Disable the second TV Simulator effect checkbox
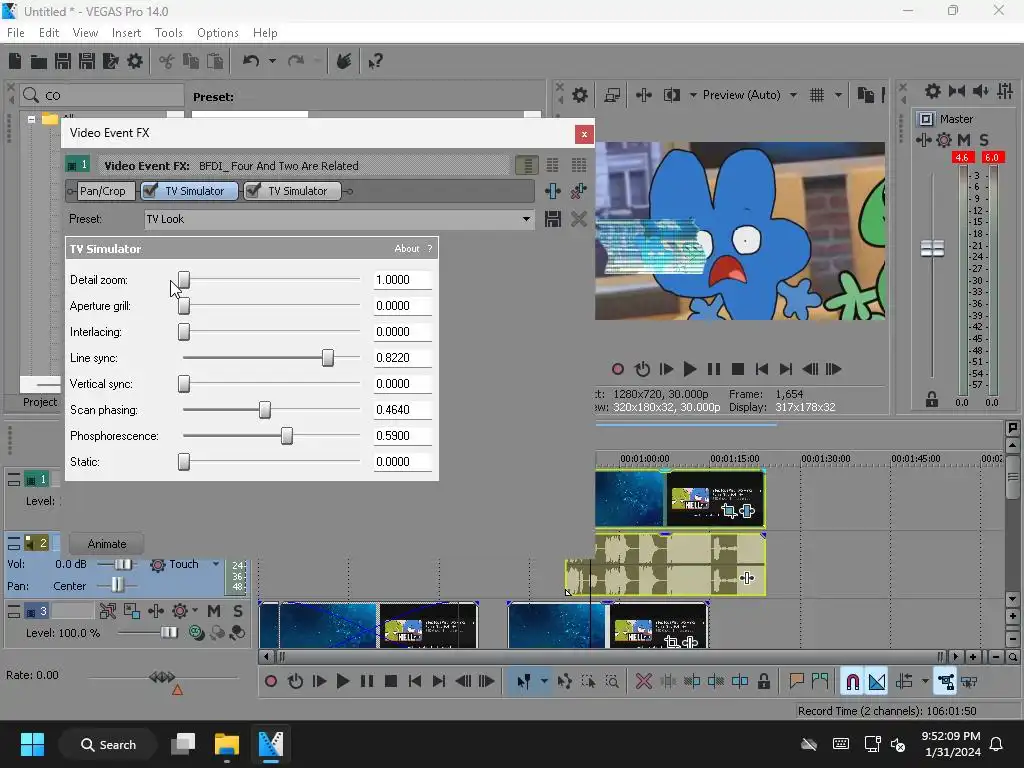This screenshot has height=768, width=1024. click(x=253, y=191)
